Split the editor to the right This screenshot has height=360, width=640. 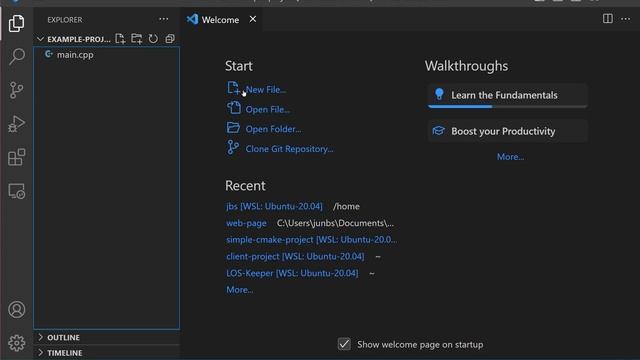607,19
